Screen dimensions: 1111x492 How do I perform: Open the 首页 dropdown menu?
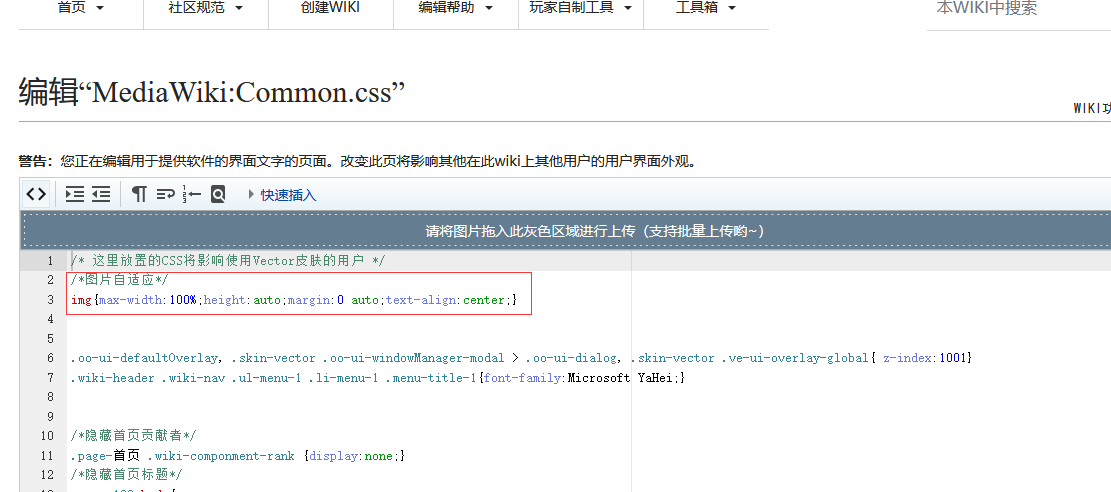[x=81, y=8]
